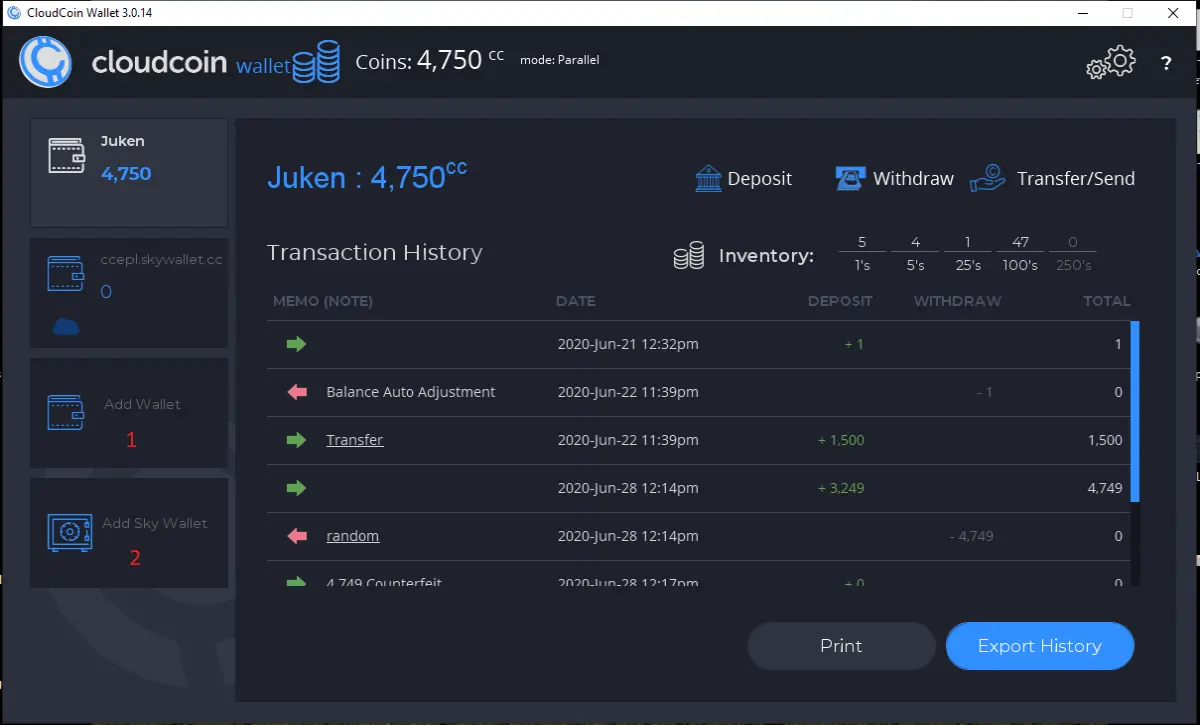This screenshot has height=725, width=1200.
Task: Click the DATE column header
Action: (x=576, y=301)
